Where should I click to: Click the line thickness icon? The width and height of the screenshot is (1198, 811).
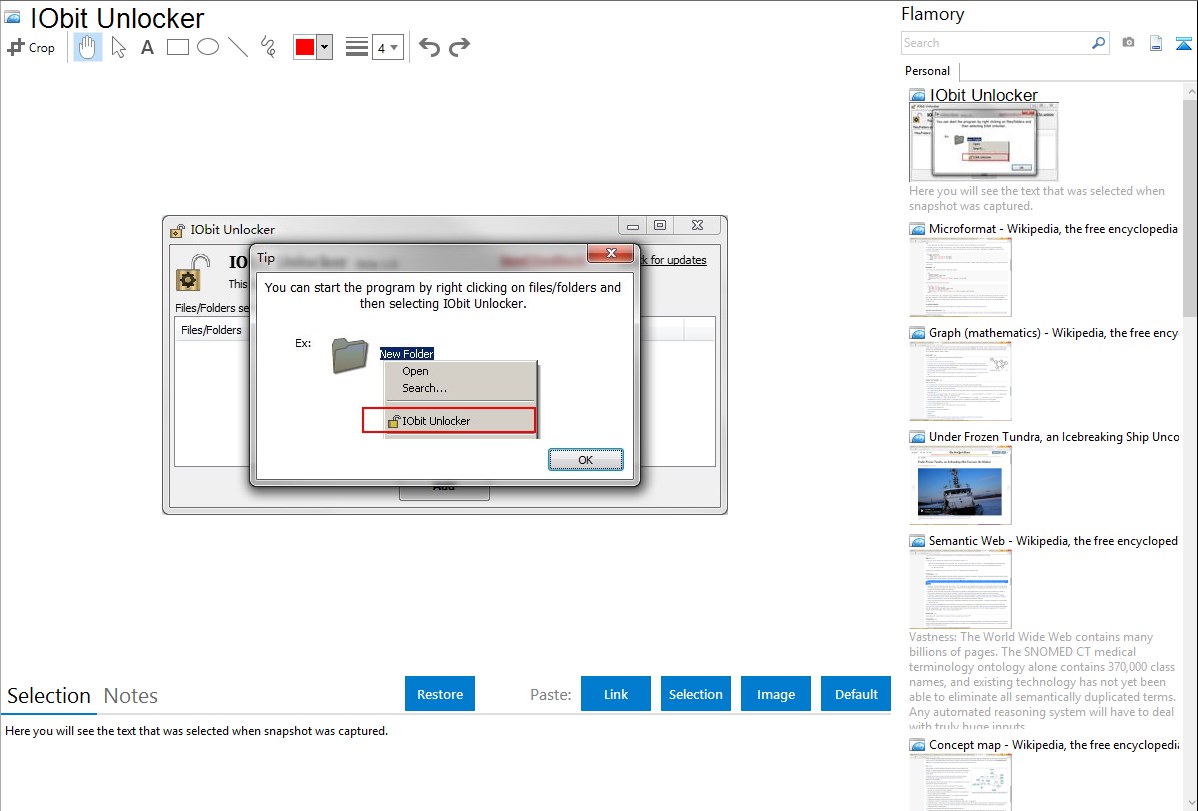point(357,47)
